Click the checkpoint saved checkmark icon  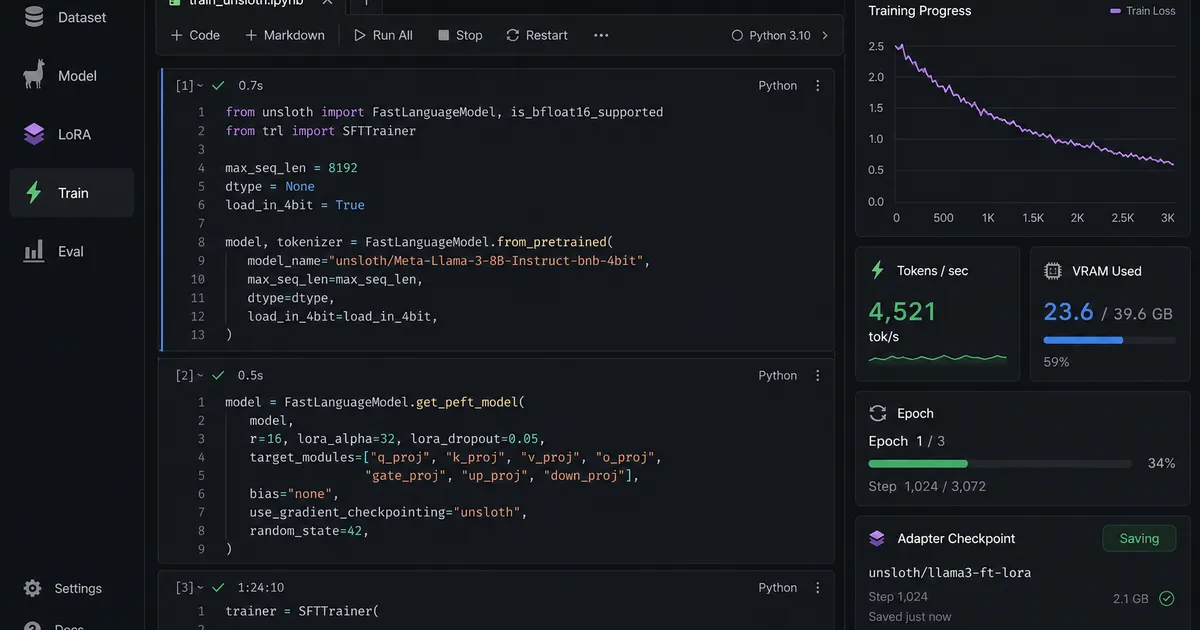[x=1166, y=598]
